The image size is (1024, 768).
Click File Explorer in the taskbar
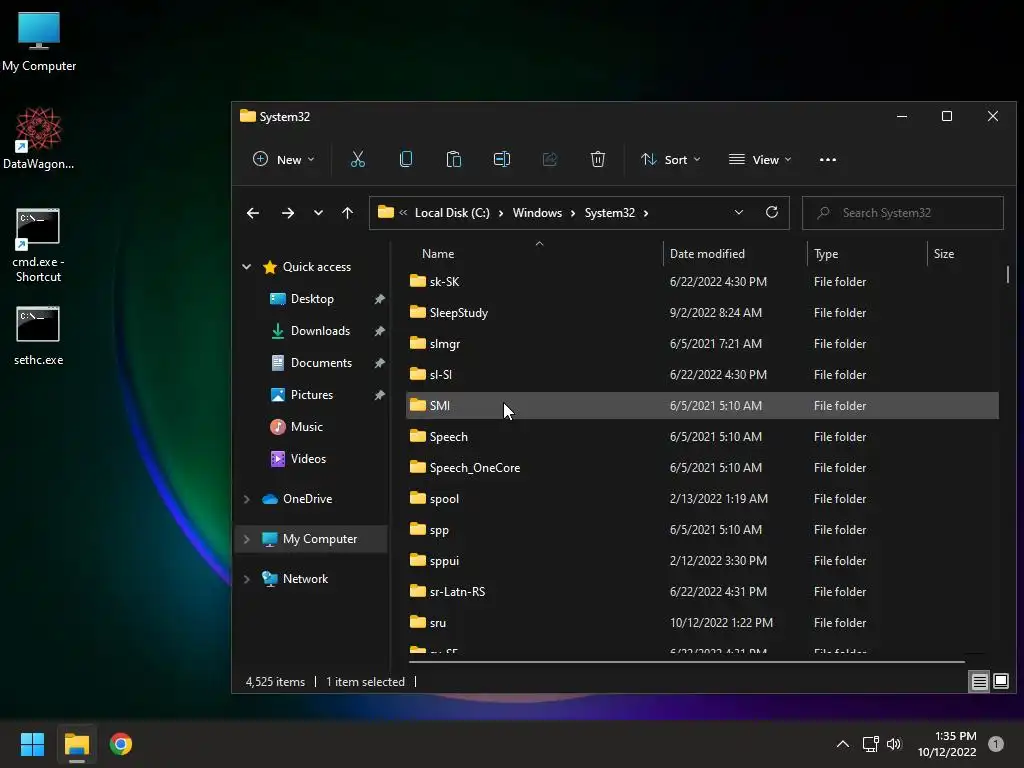click(x=76, y=744)
